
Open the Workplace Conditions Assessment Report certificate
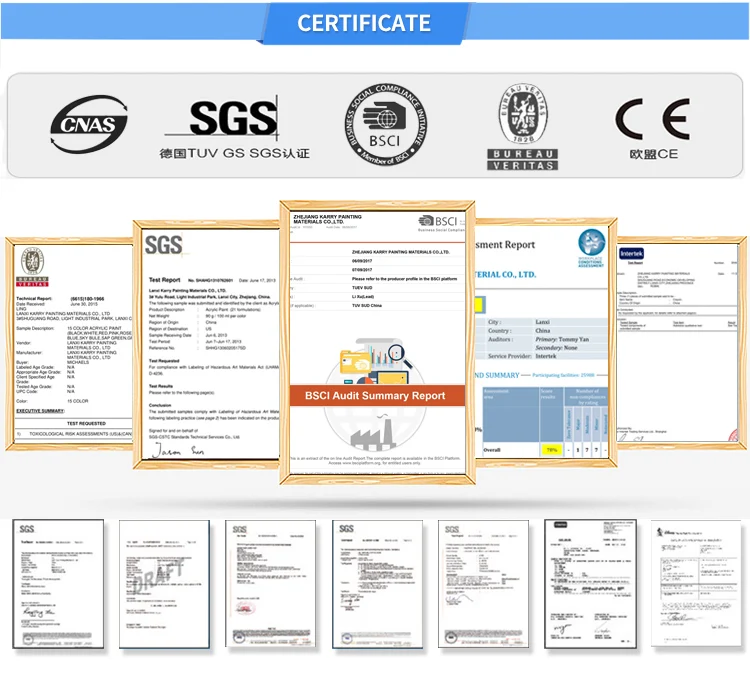(x=545, y=342)
